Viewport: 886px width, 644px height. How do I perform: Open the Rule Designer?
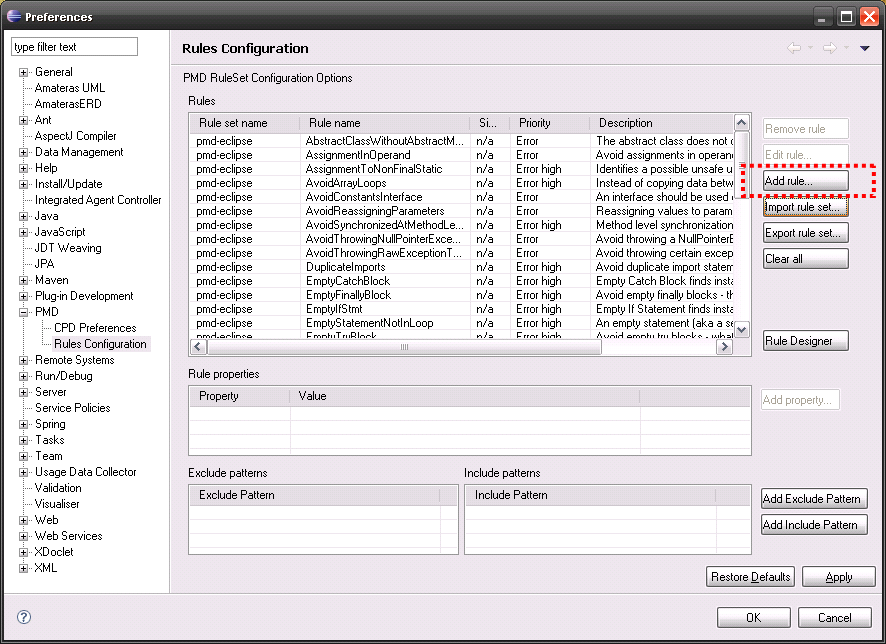click(805, 341)
